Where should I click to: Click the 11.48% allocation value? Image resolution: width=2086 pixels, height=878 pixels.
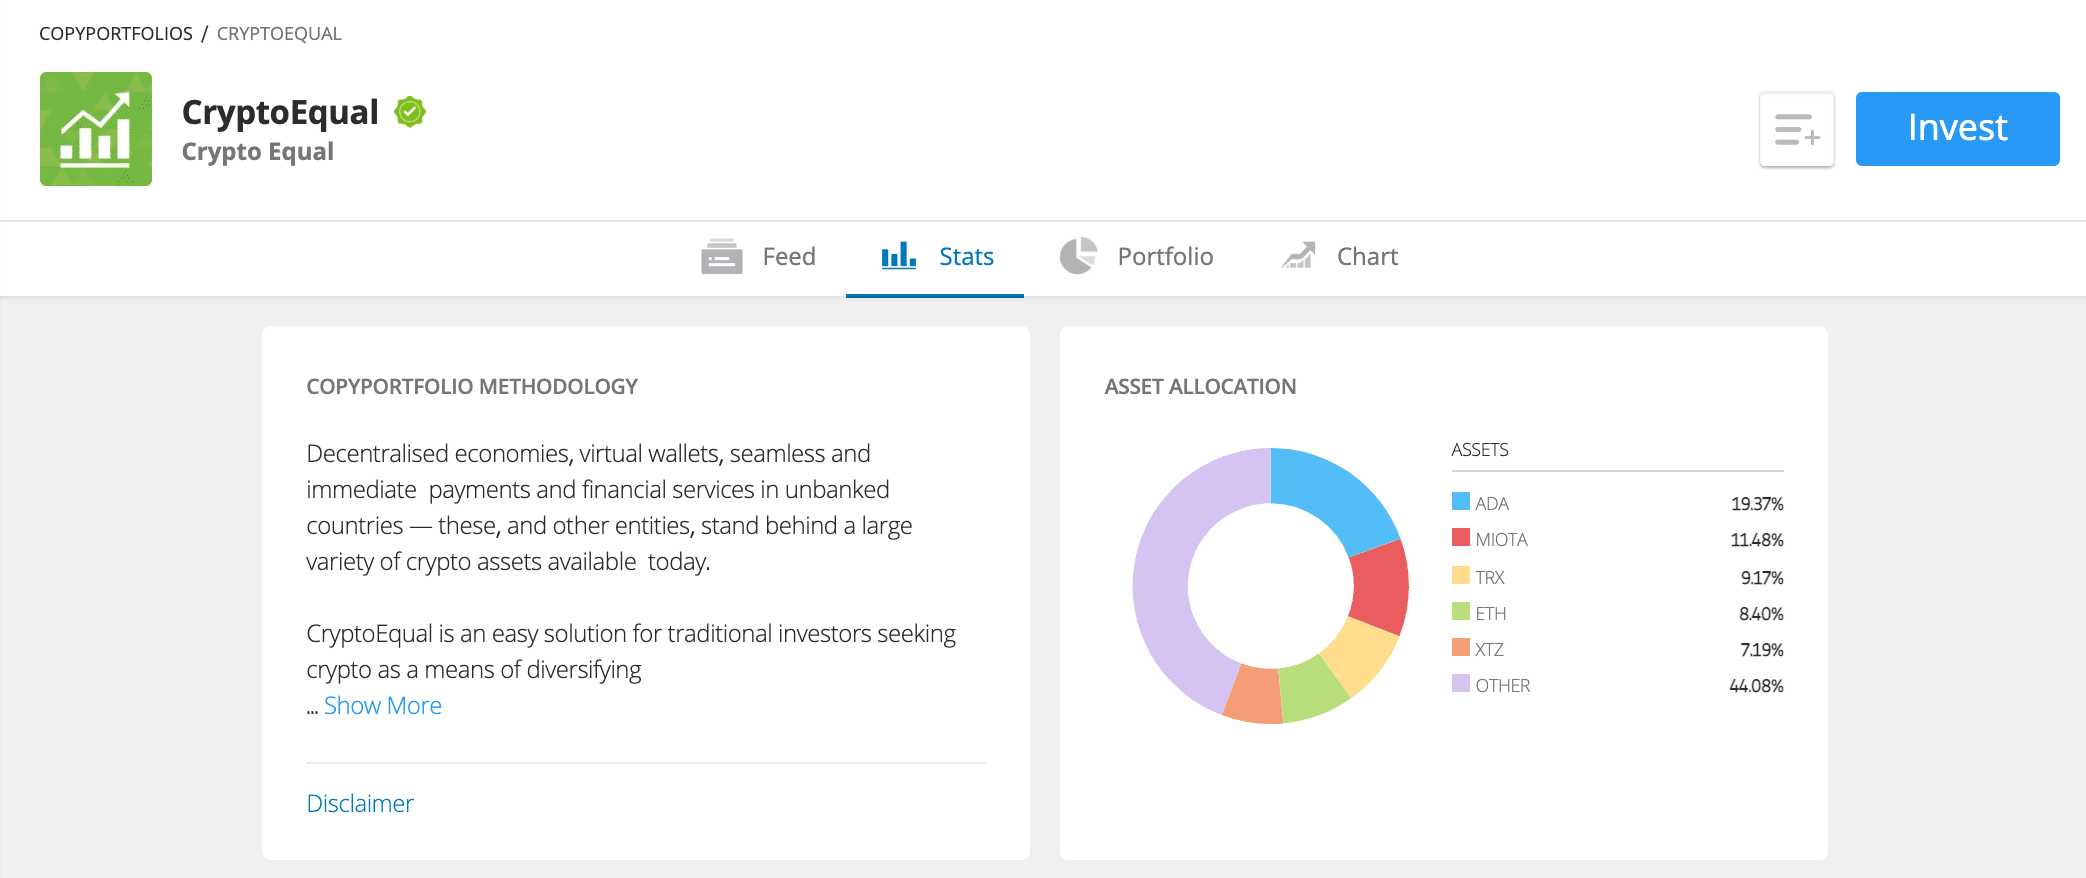tap(1757, 540)
